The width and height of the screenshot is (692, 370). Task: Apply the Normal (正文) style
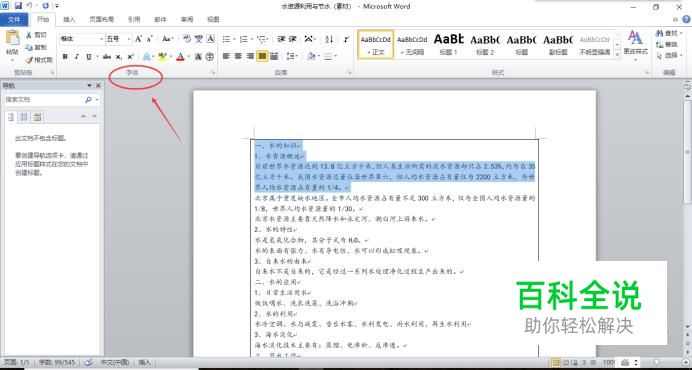[x=376, y=45]
